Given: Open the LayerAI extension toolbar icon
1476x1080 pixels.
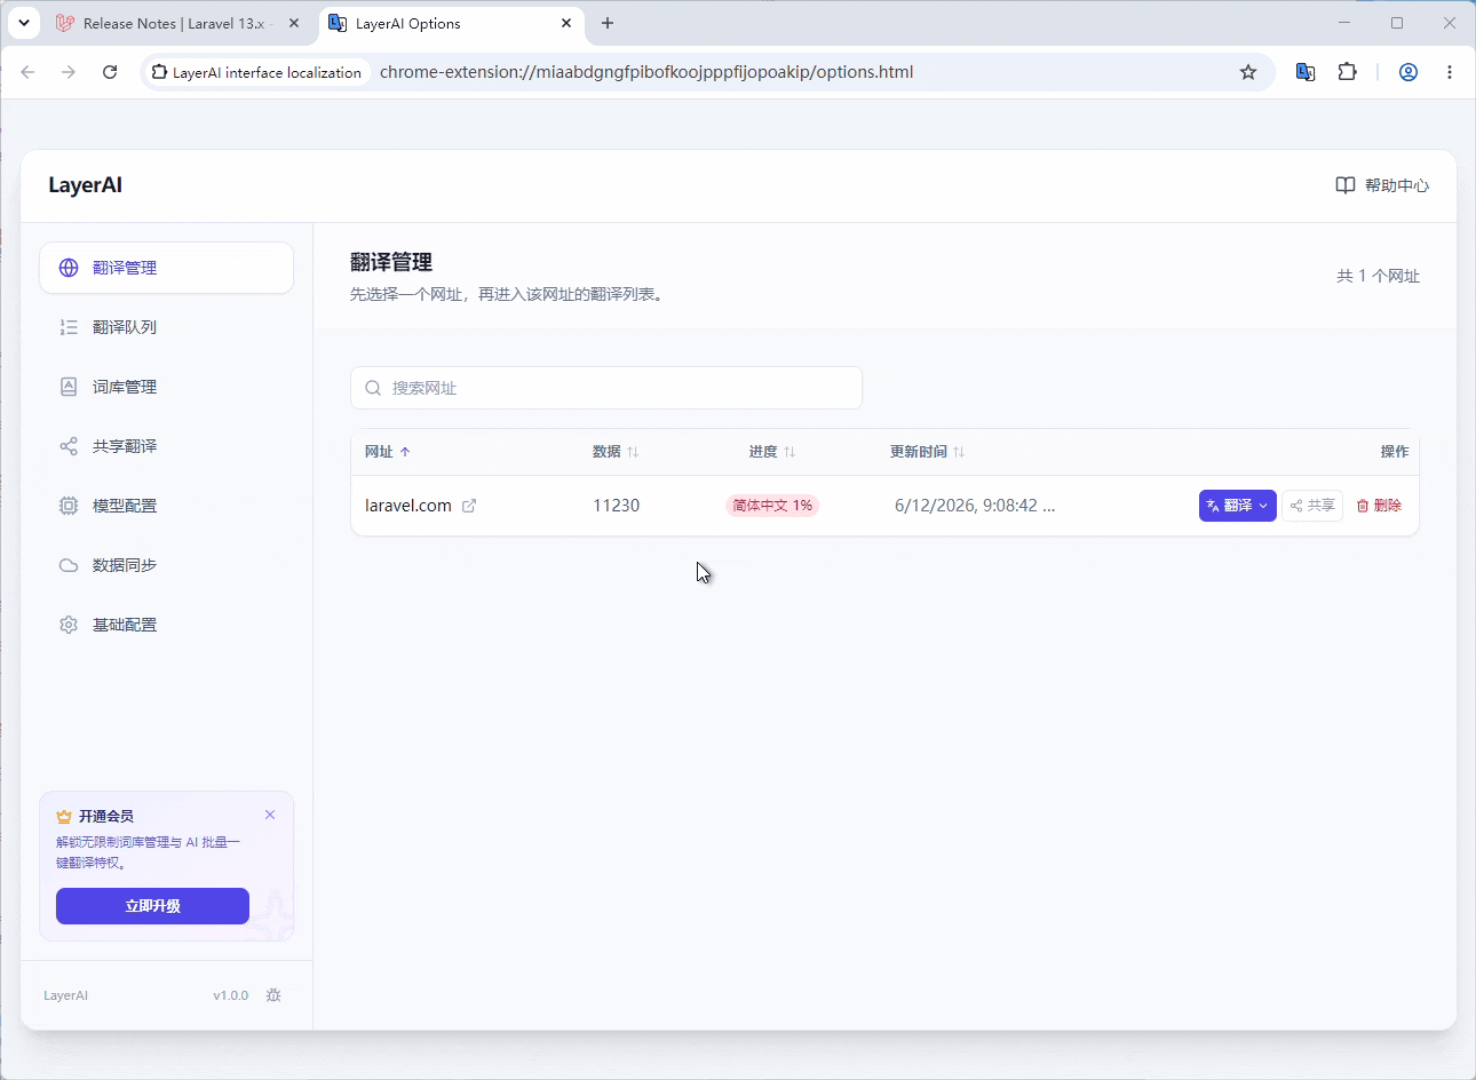Looking at the screenshot, I should (1305, 72).
